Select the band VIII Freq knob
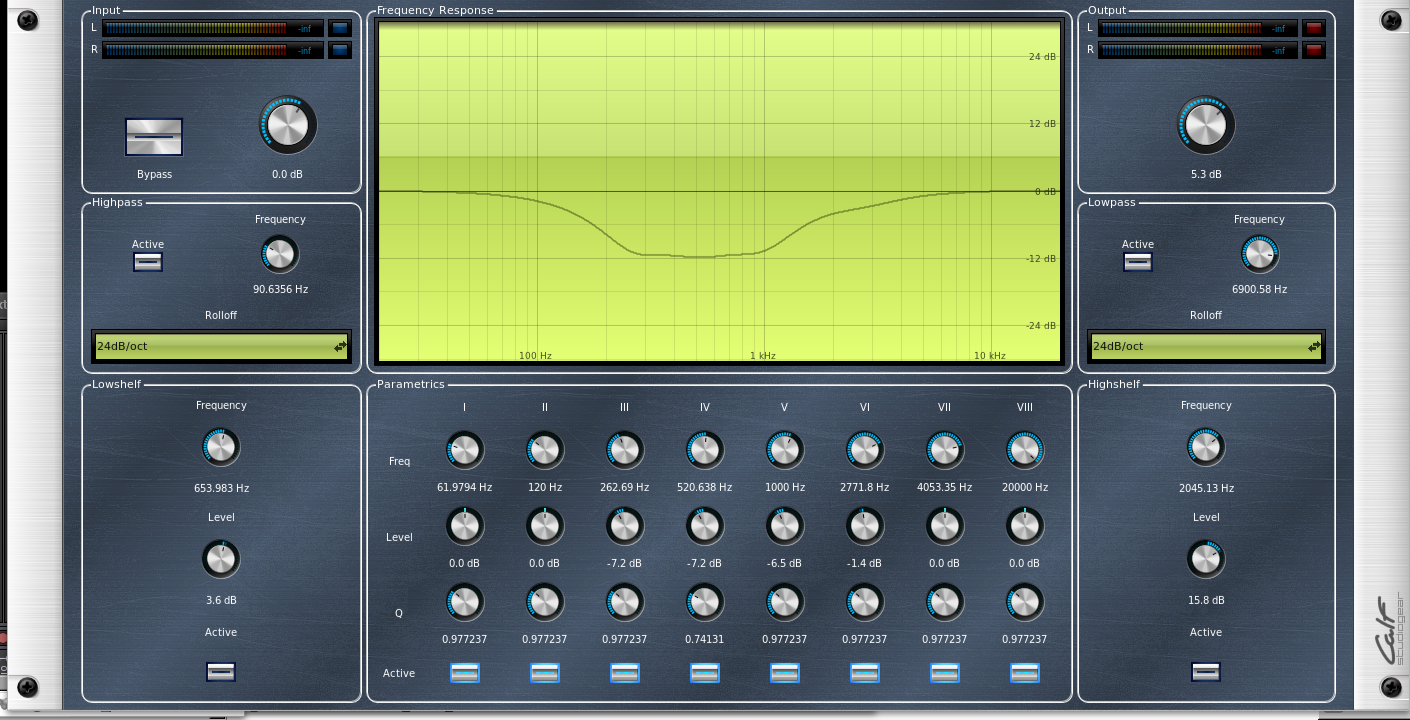 1025,451
